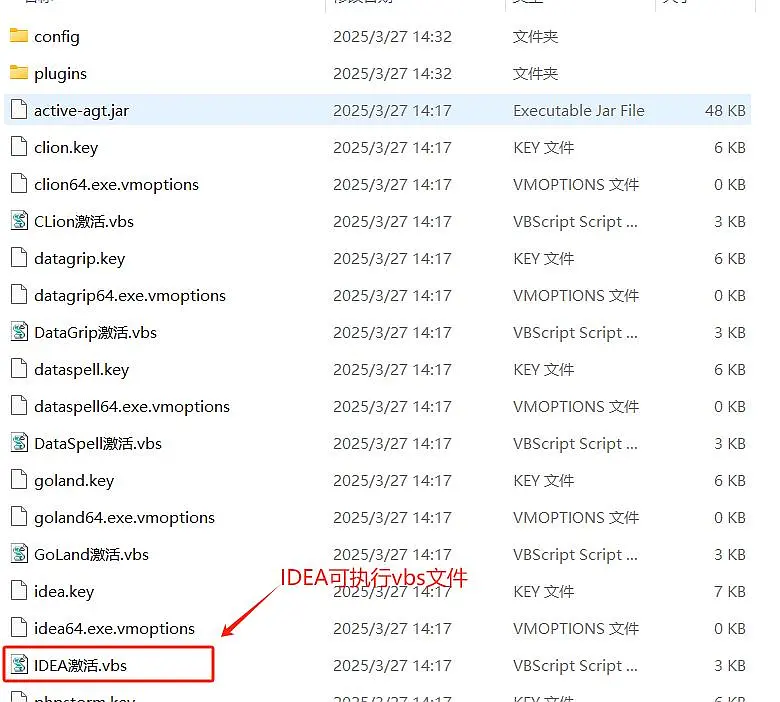
Task: Click KEY 文件 type of dataspell.key
Action: [544, 370]
